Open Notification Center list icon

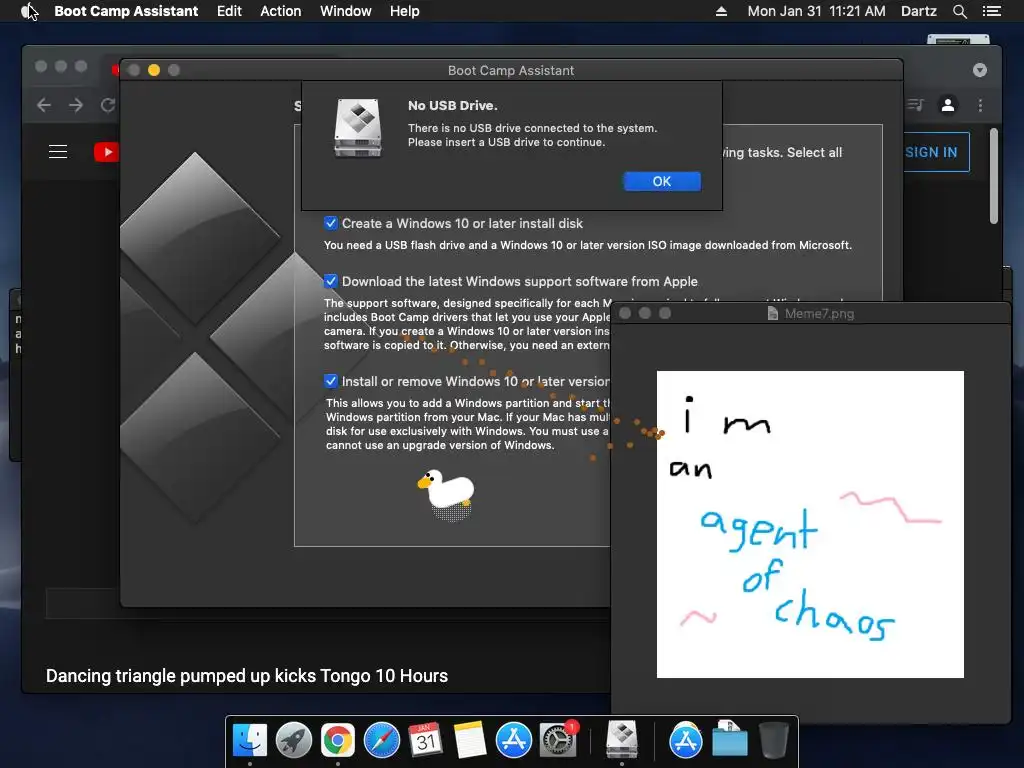coord(991,11)
